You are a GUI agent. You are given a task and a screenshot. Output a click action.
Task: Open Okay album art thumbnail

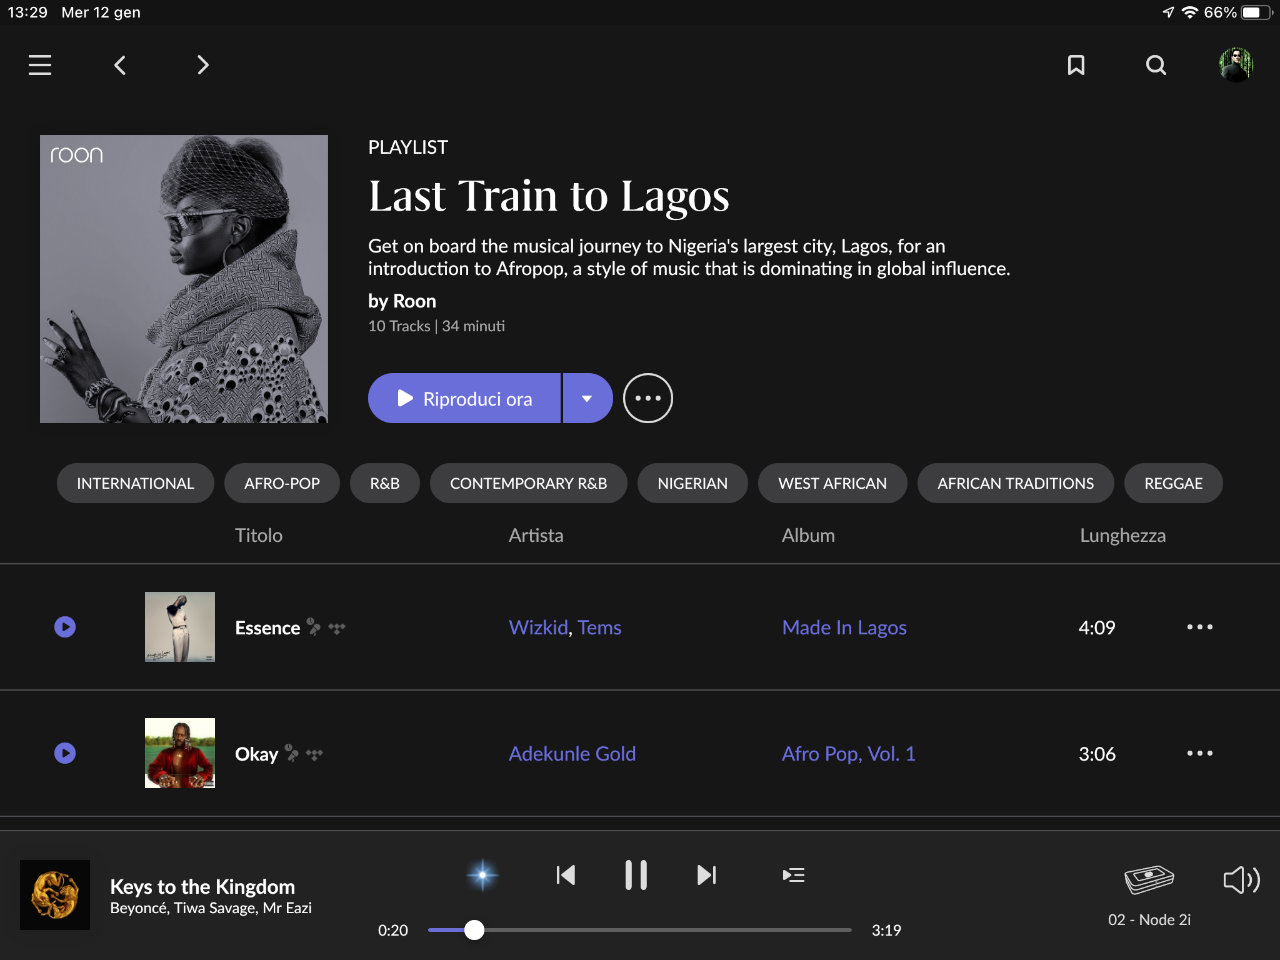[180, 753]
